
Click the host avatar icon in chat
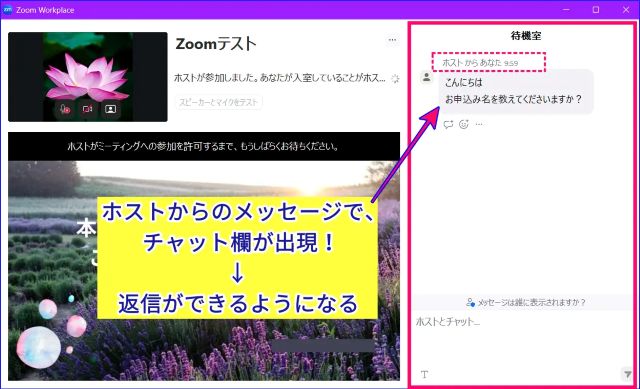click(x=427, y=77)
